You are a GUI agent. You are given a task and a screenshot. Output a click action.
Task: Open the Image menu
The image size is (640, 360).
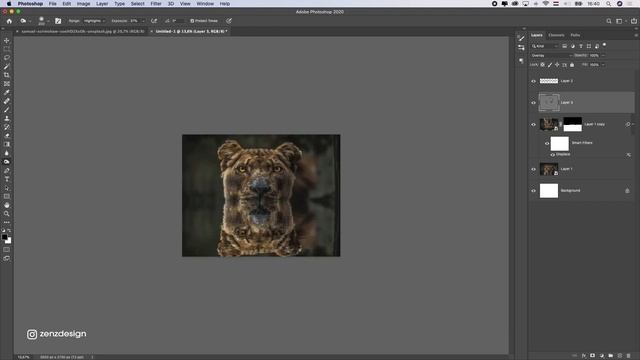83,4
